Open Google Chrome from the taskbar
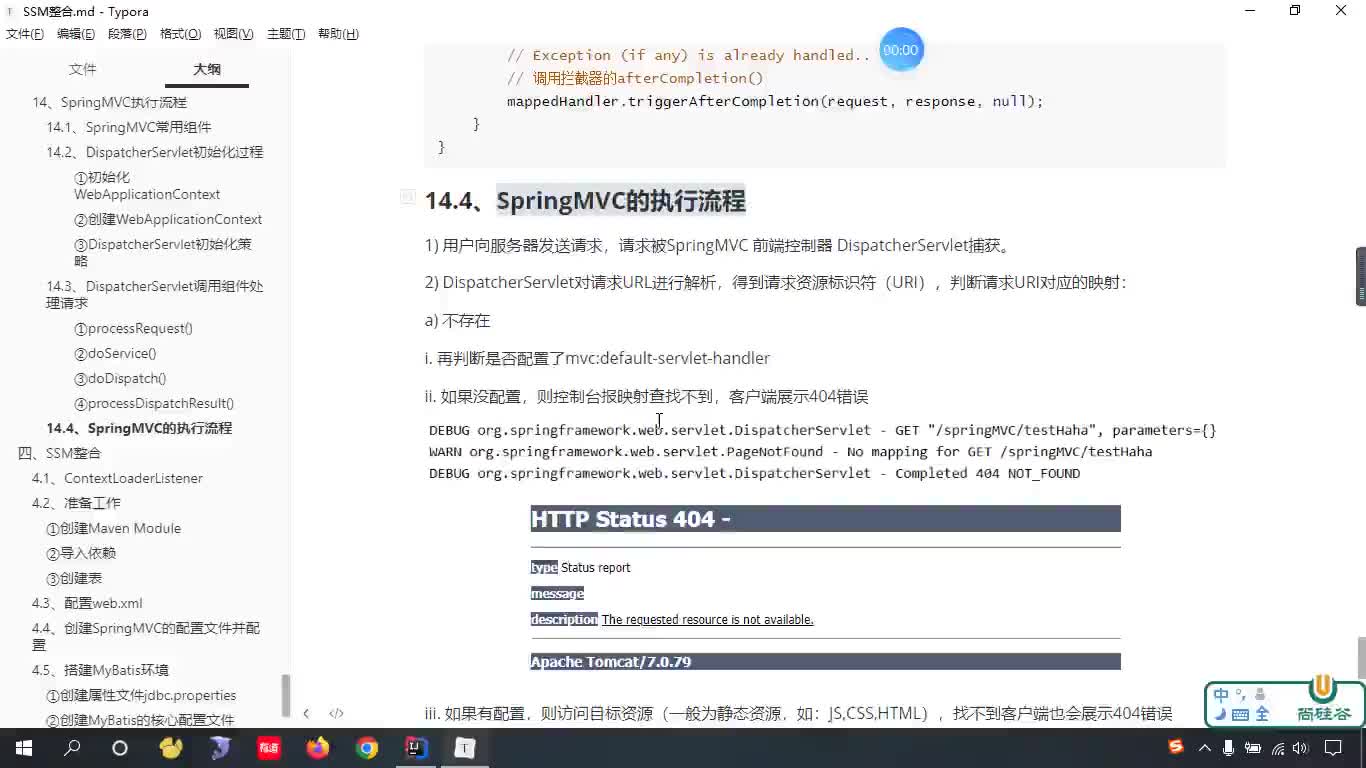This screenshot has height=768, width=1366. [x=367, y=747]
